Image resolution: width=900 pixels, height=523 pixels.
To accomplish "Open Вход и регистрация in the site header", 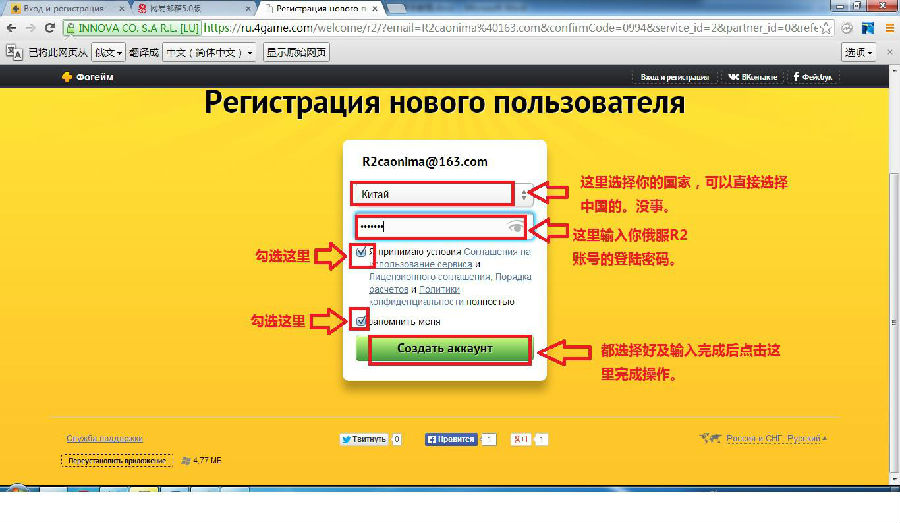I will [x=674, y=77].
